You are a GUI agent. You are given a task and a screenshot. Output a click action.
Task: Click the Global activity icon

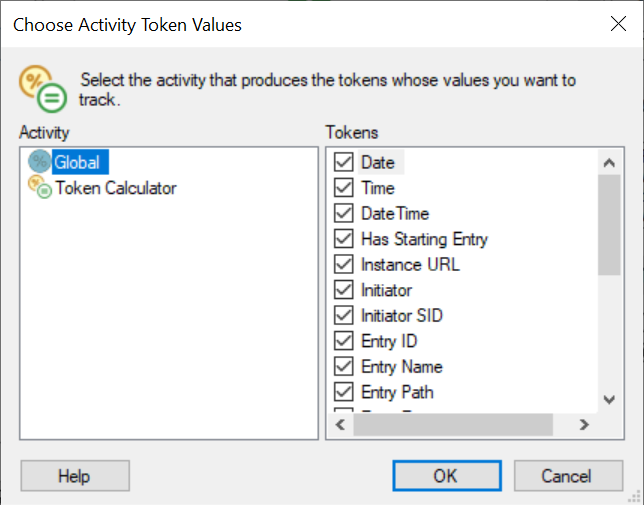pyautogui.click(x=40, y=162)
